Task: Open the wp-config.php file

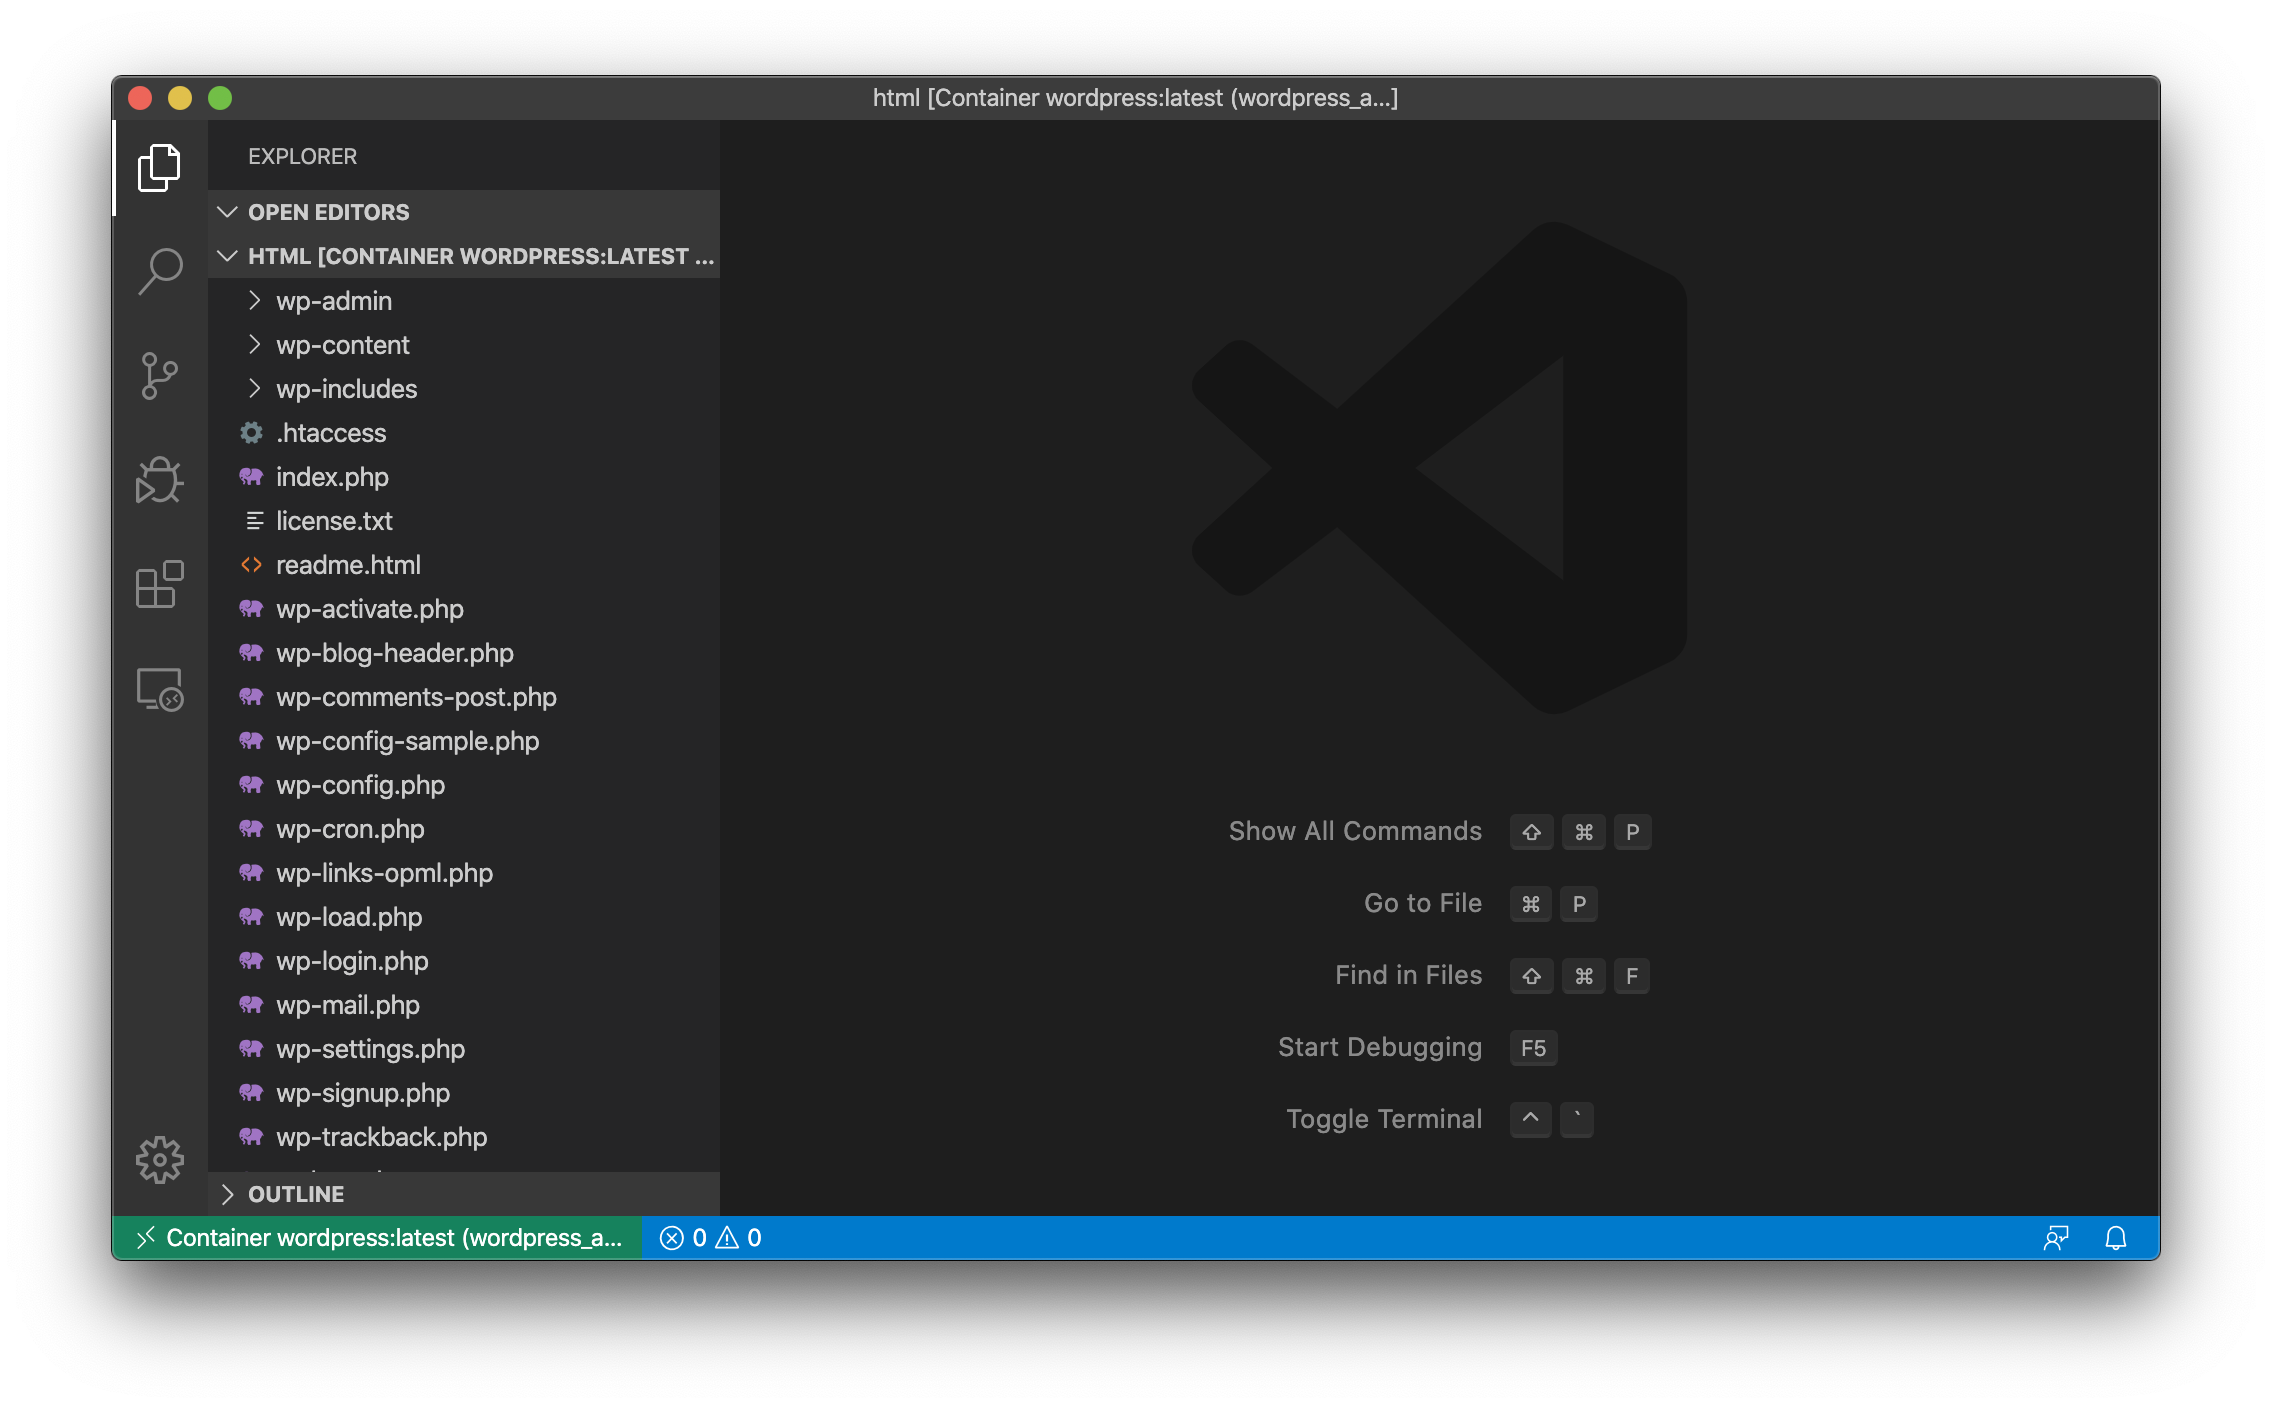Action: [x=360, y=785]
